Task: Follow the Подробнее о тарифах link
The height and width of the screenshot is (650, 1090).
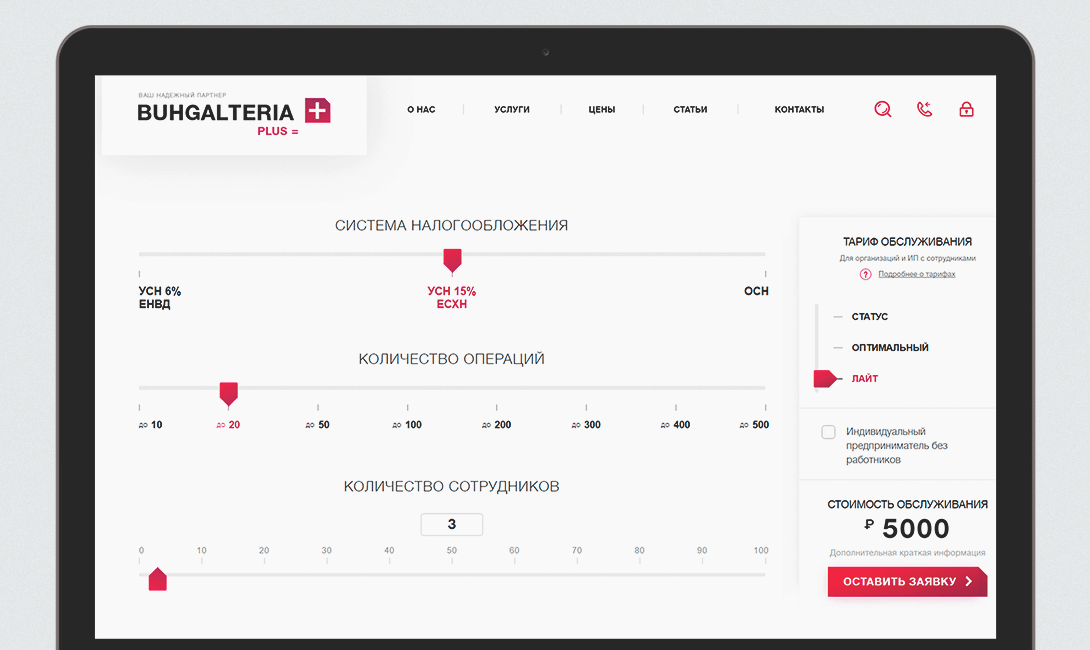Action: pos(917,274)
